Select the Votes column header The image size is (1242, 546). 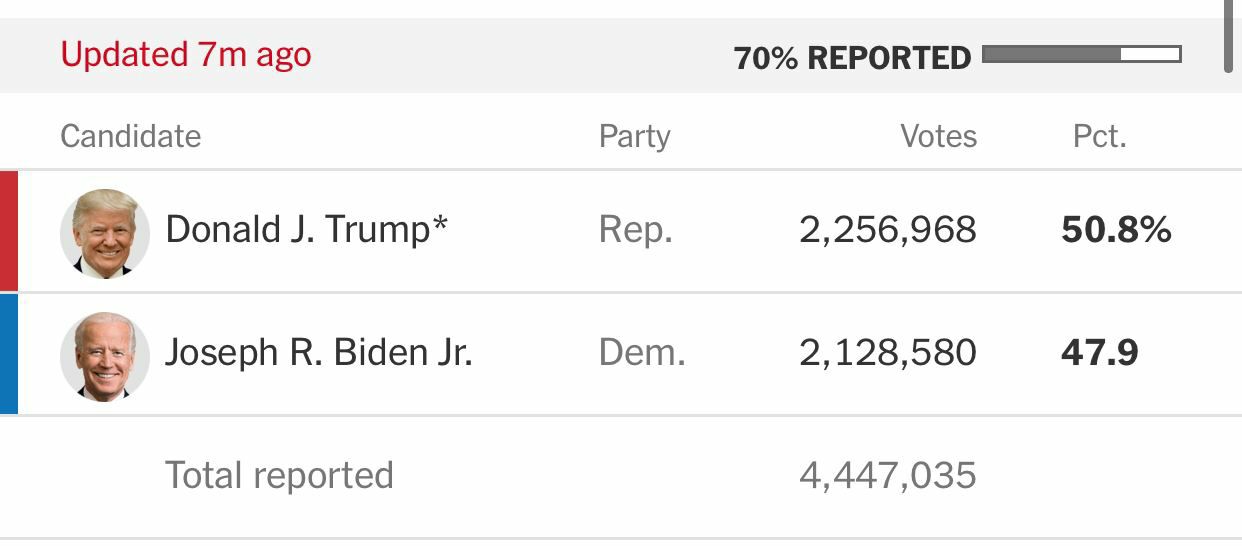(938, 136)
